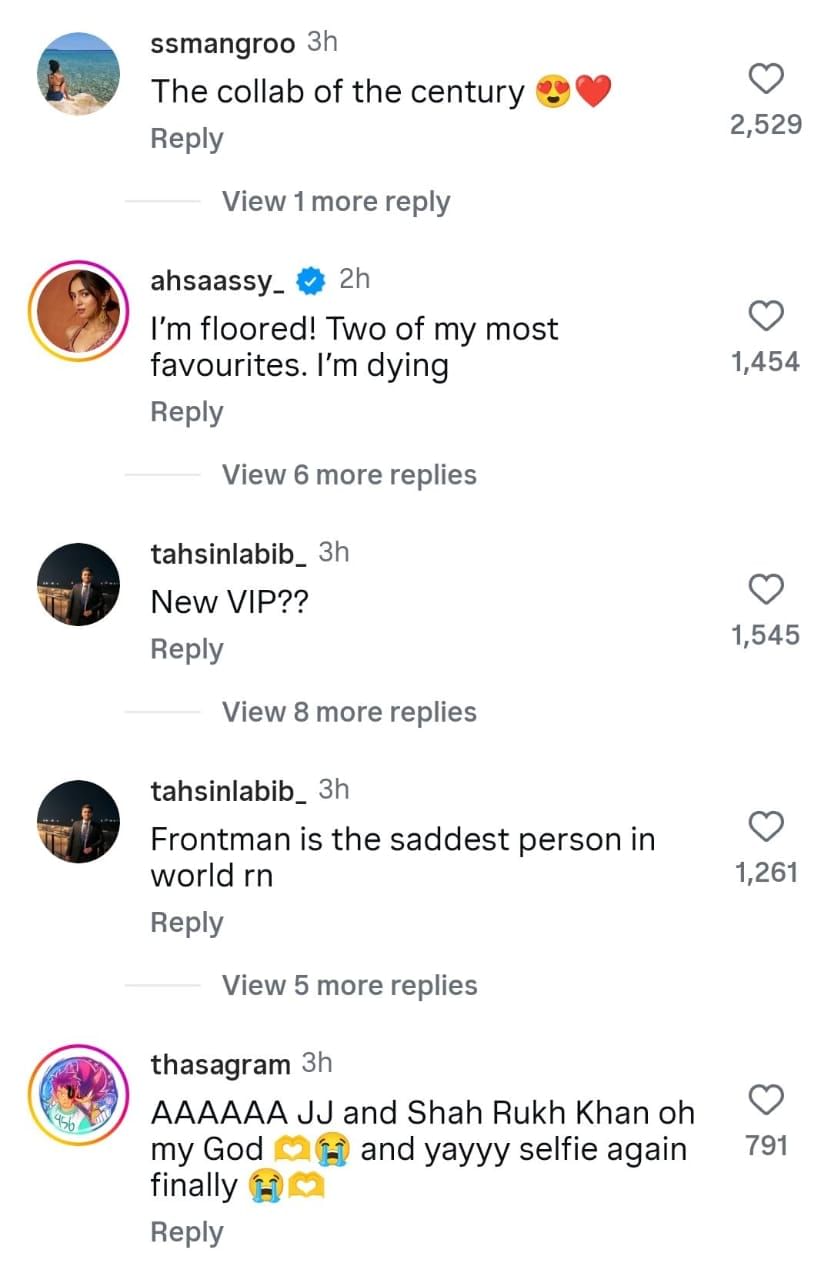
Task: Tap heart on the "Frontman is the saddest" comment
Action: (765, 827)
